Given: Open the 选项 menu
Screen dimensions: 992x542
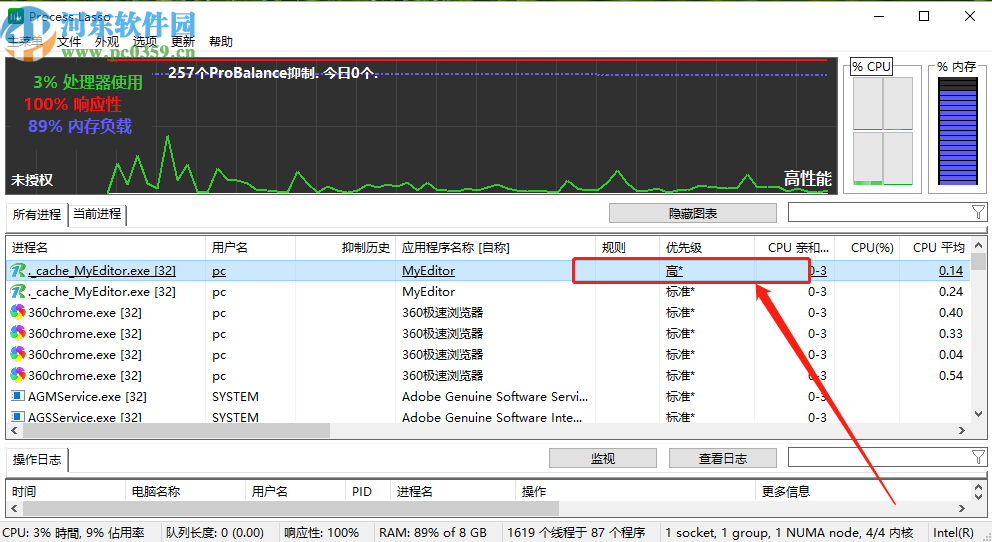Looking at the screenshot, I should [x=145, y=42].
